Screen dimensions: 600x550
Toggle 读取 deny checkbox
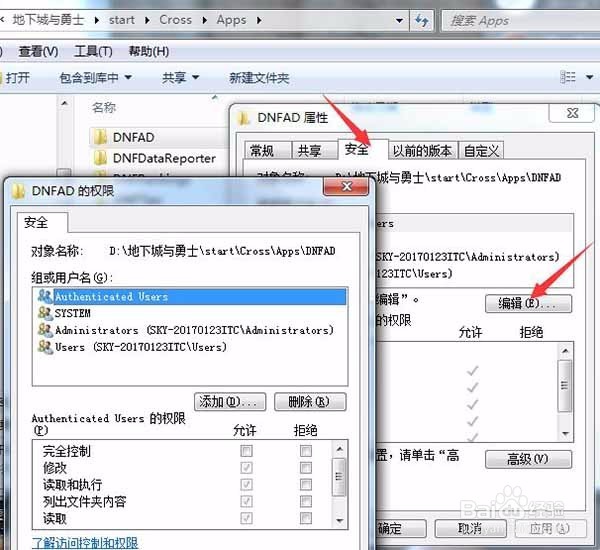[305, 518]
